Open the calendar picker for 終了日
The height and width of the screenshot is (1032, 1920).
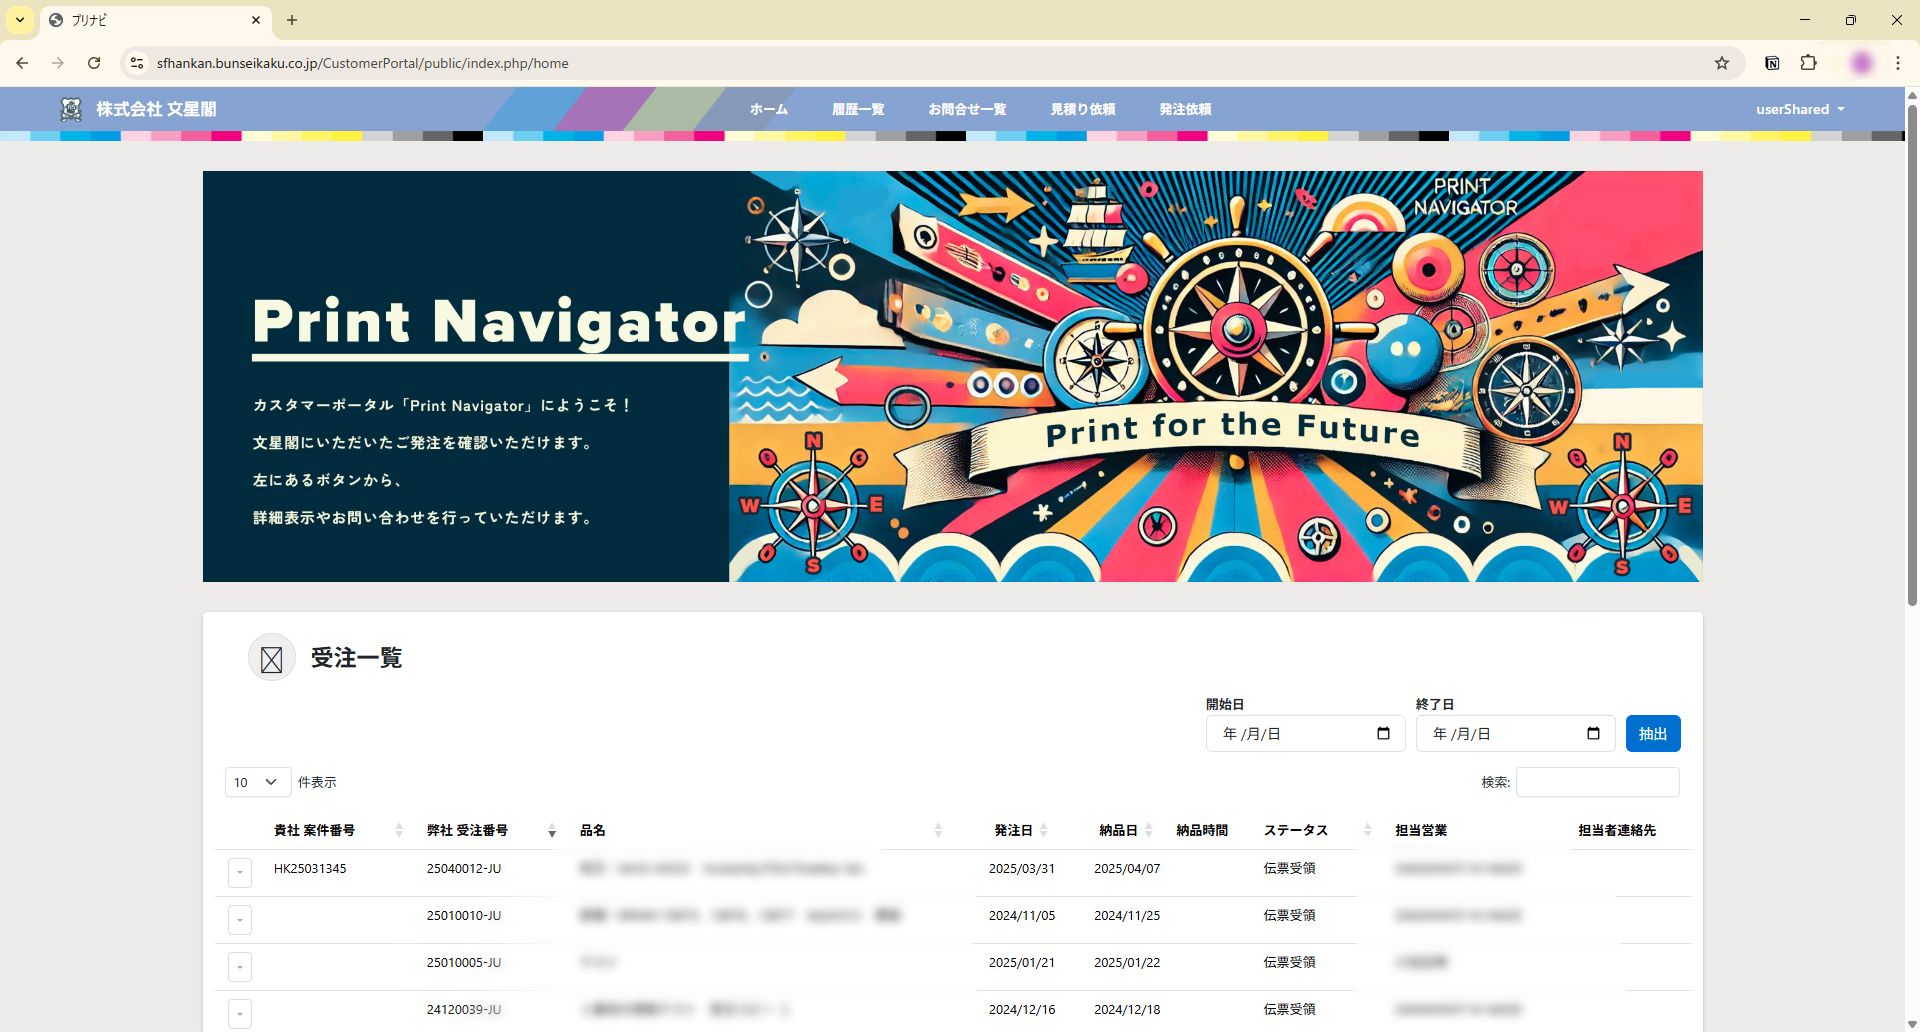click(1593, 734)
